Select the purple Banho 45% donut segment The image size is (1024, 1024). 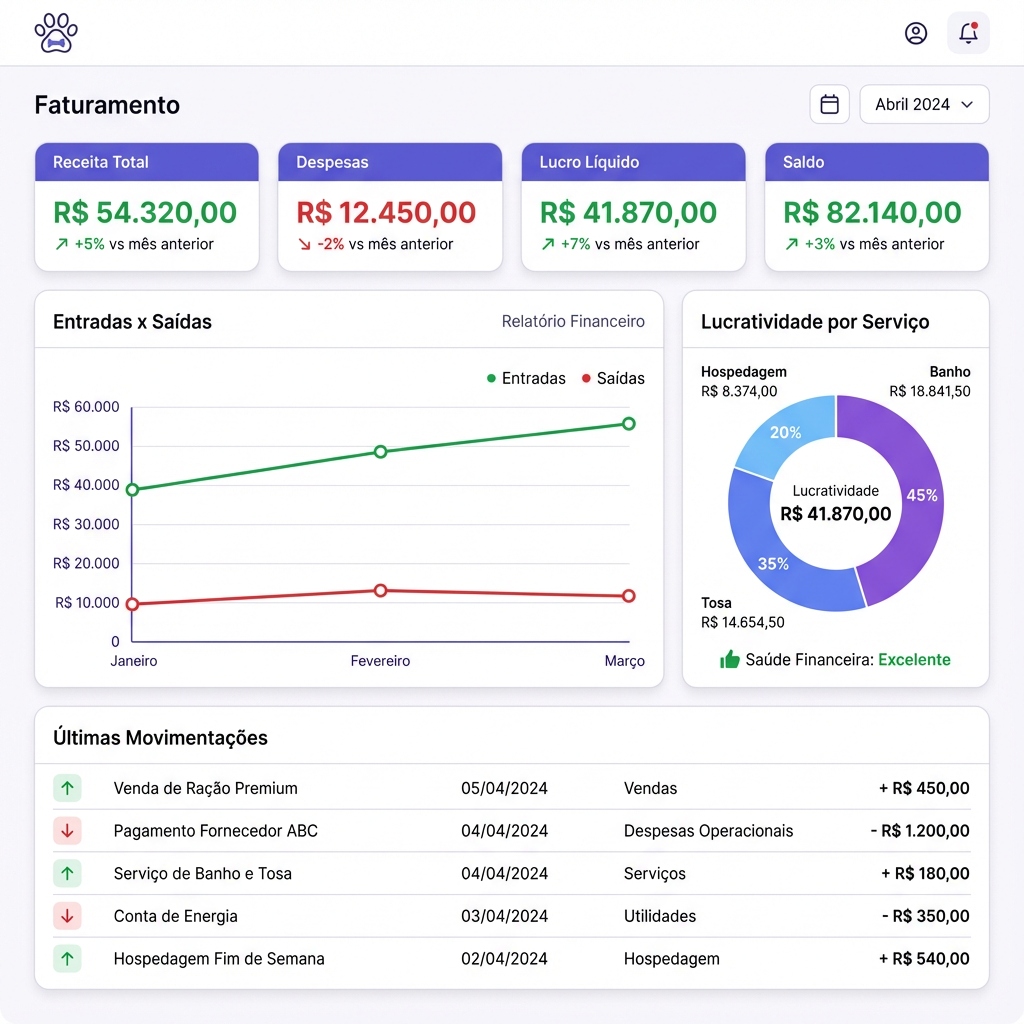922,495
